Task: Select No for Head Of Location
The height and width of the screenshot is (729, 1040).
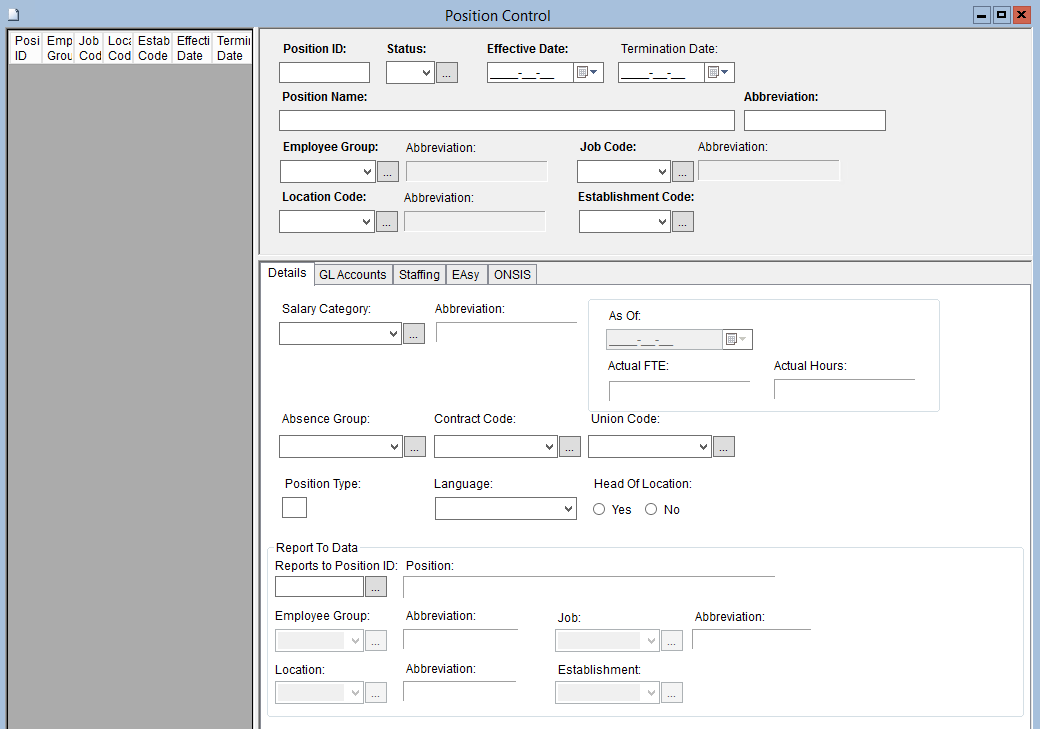Action: coord(651,510)
